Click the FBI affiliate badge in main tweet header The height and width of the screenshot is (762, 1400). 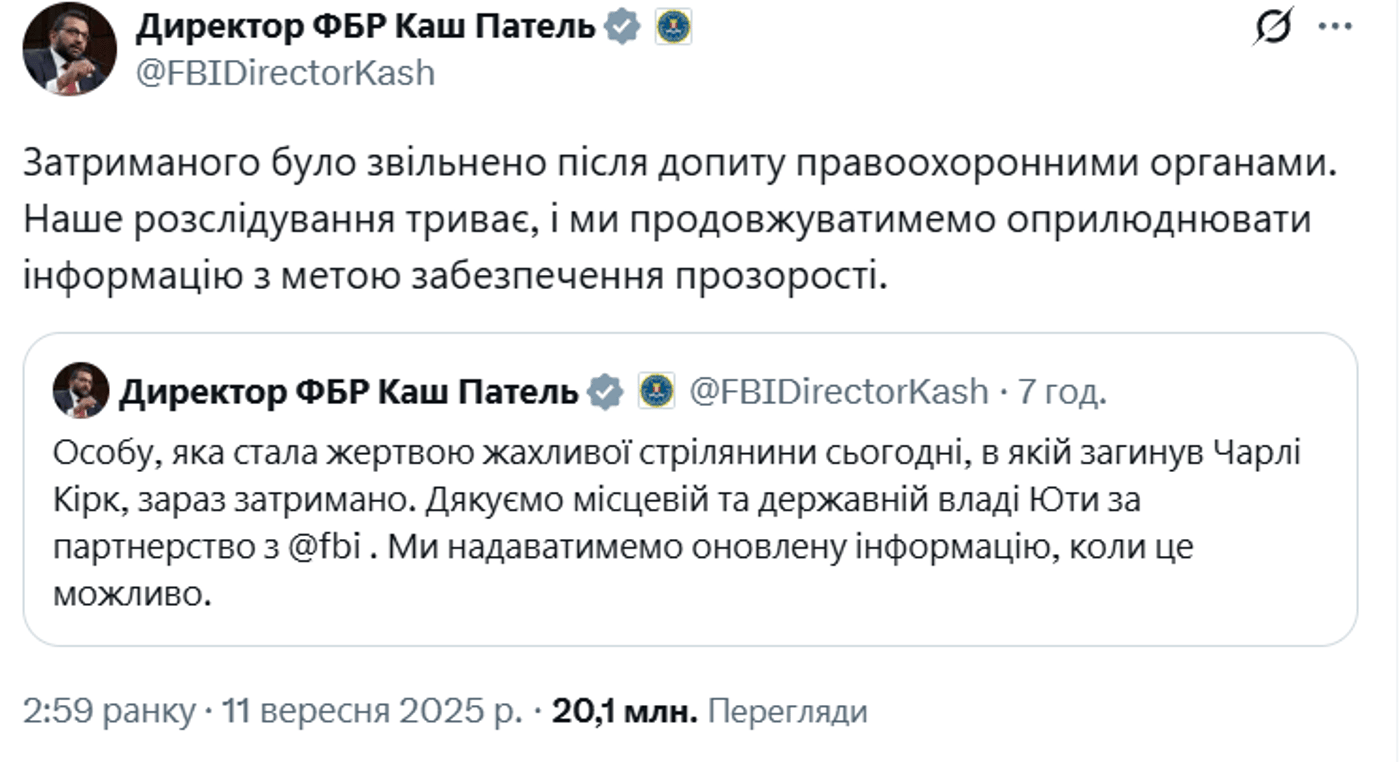click(675, 28)
